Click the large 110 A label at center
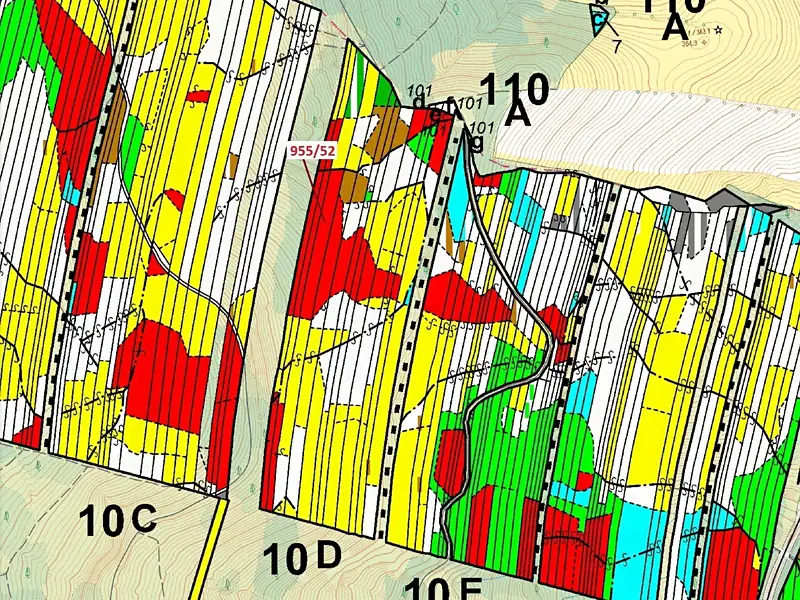 [x=515, y=99]
